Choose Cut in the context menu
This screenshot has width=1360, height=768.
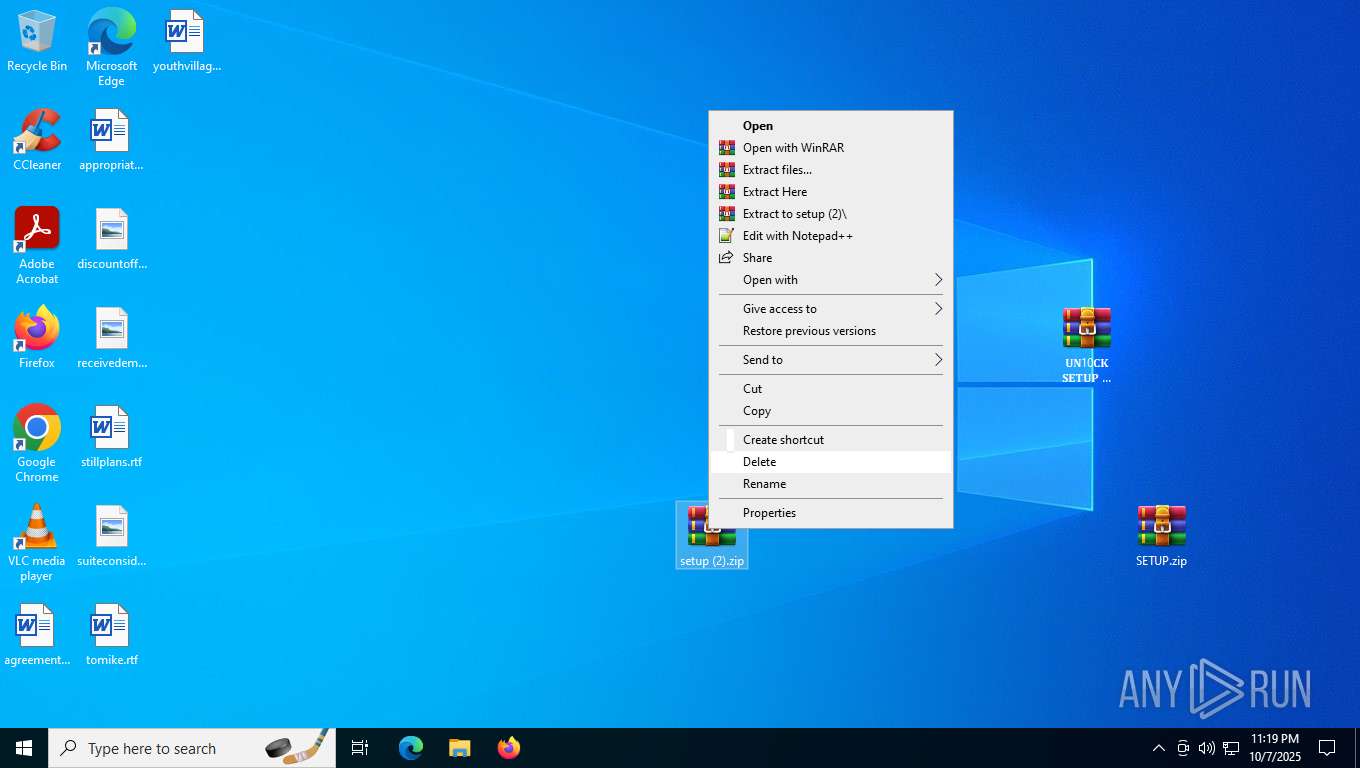(831, 389)
